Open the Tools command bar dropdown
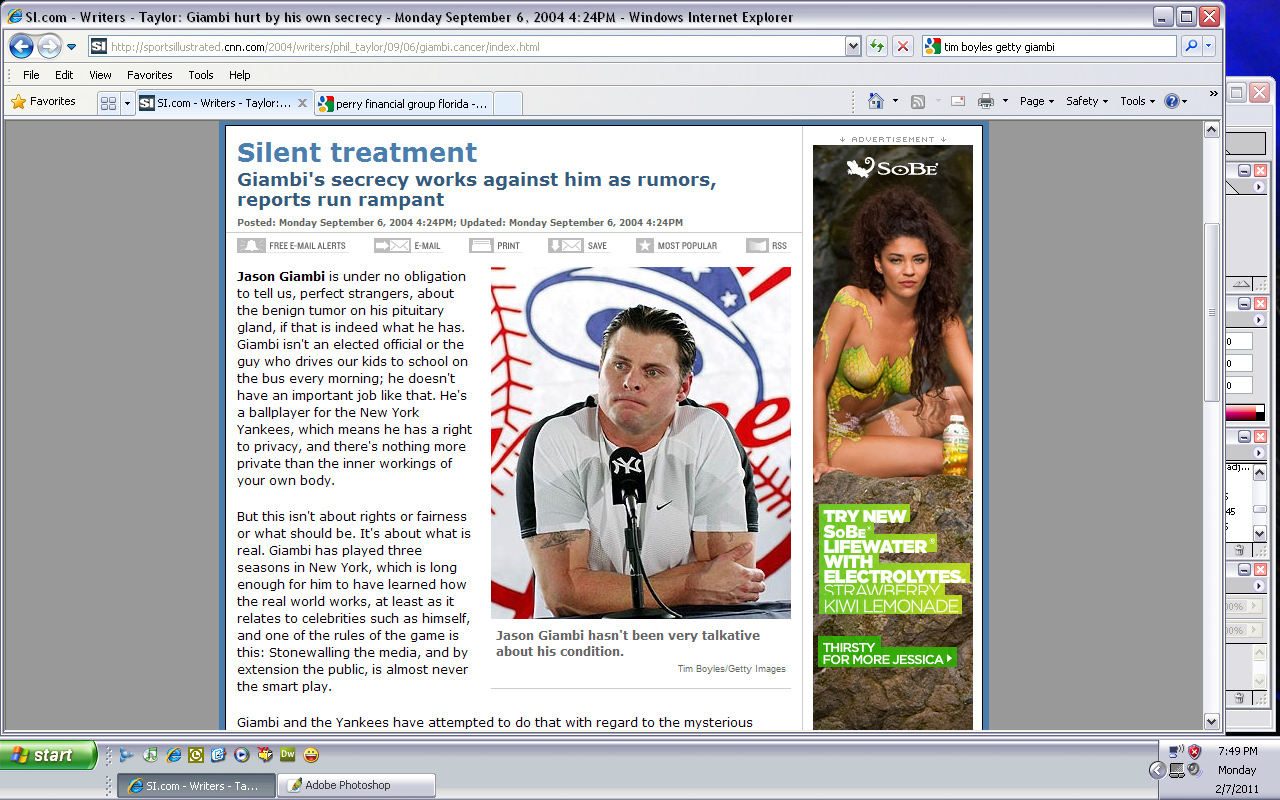 point(1138,101)
